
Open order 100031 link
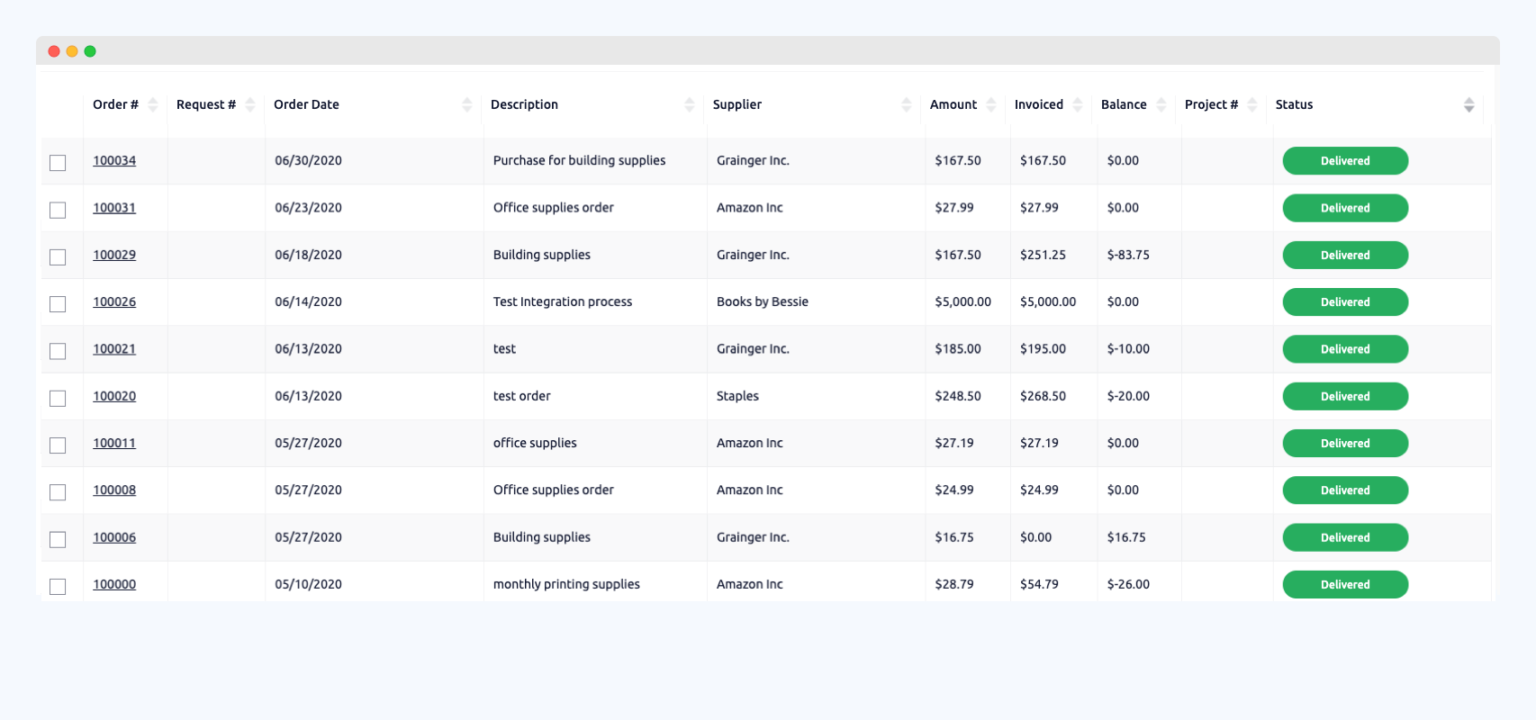point(114,208)
